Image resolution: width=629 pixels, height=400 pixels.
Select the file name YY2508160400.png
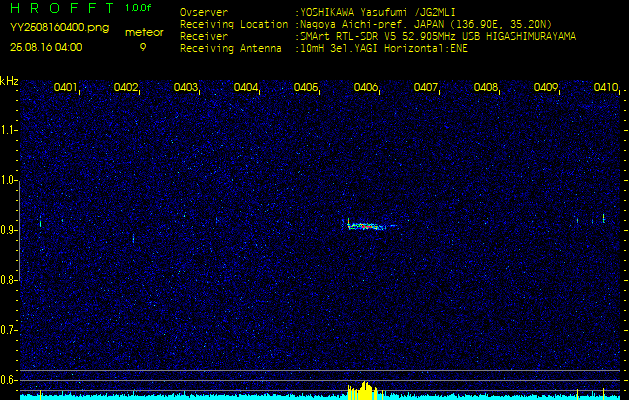pyautogui.click(x=59, y=28)
